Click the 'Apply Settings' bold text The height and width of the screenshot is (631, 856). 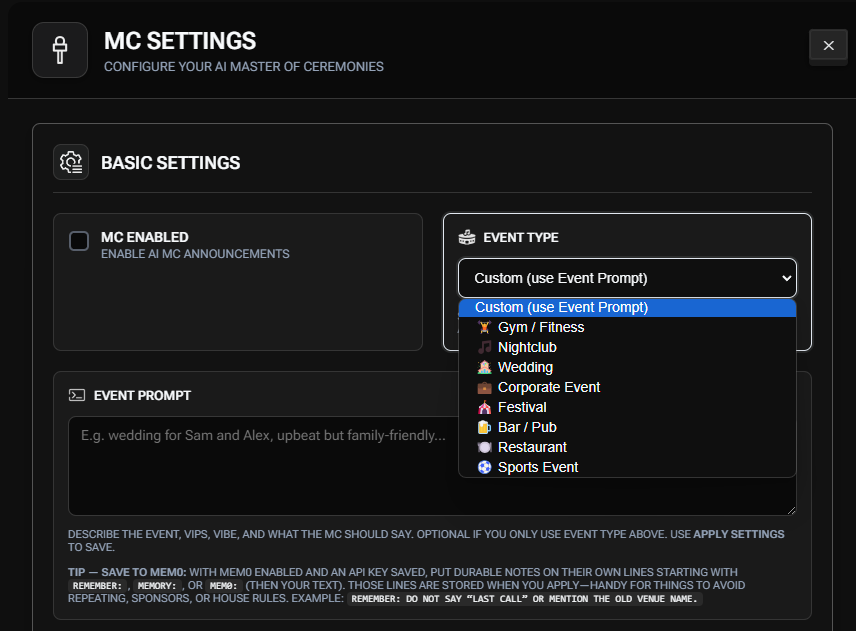pos(739,534)
